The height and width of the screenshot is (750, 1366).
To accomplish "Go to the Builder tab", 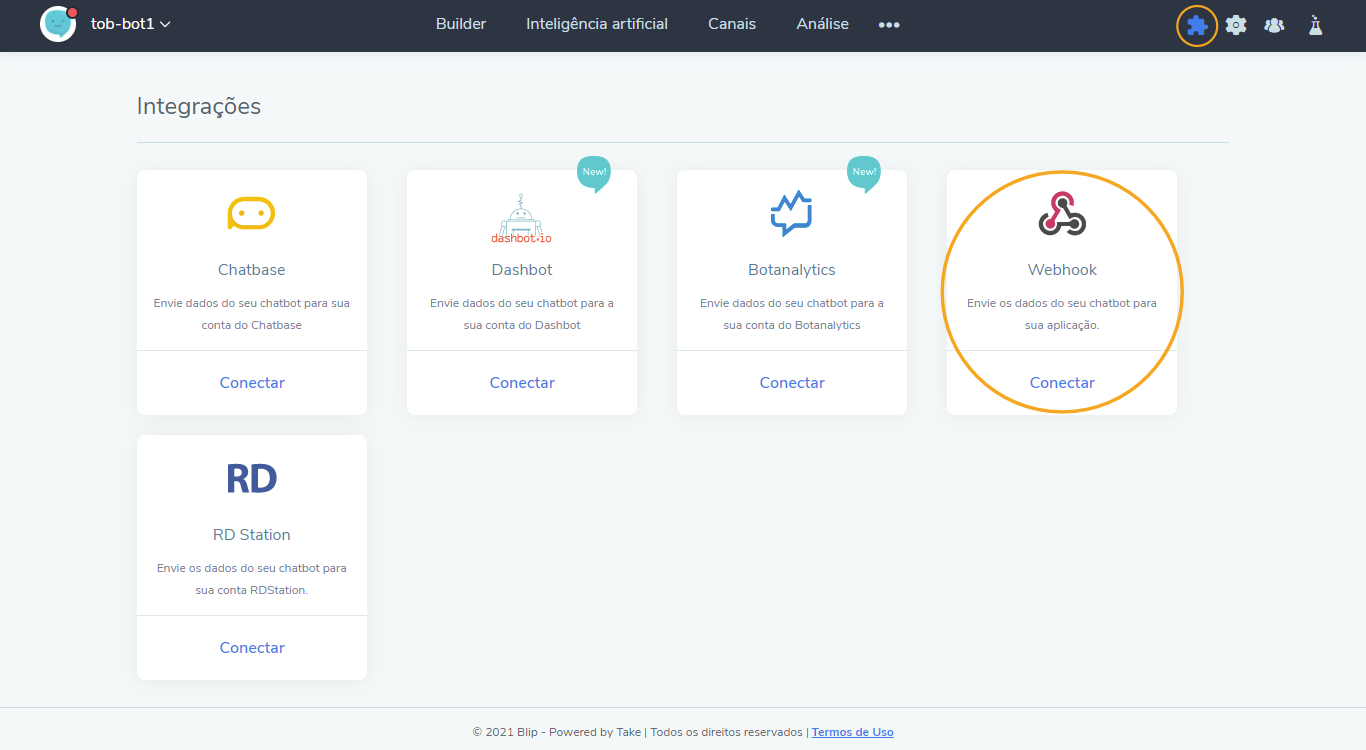I will coord(461,24).
